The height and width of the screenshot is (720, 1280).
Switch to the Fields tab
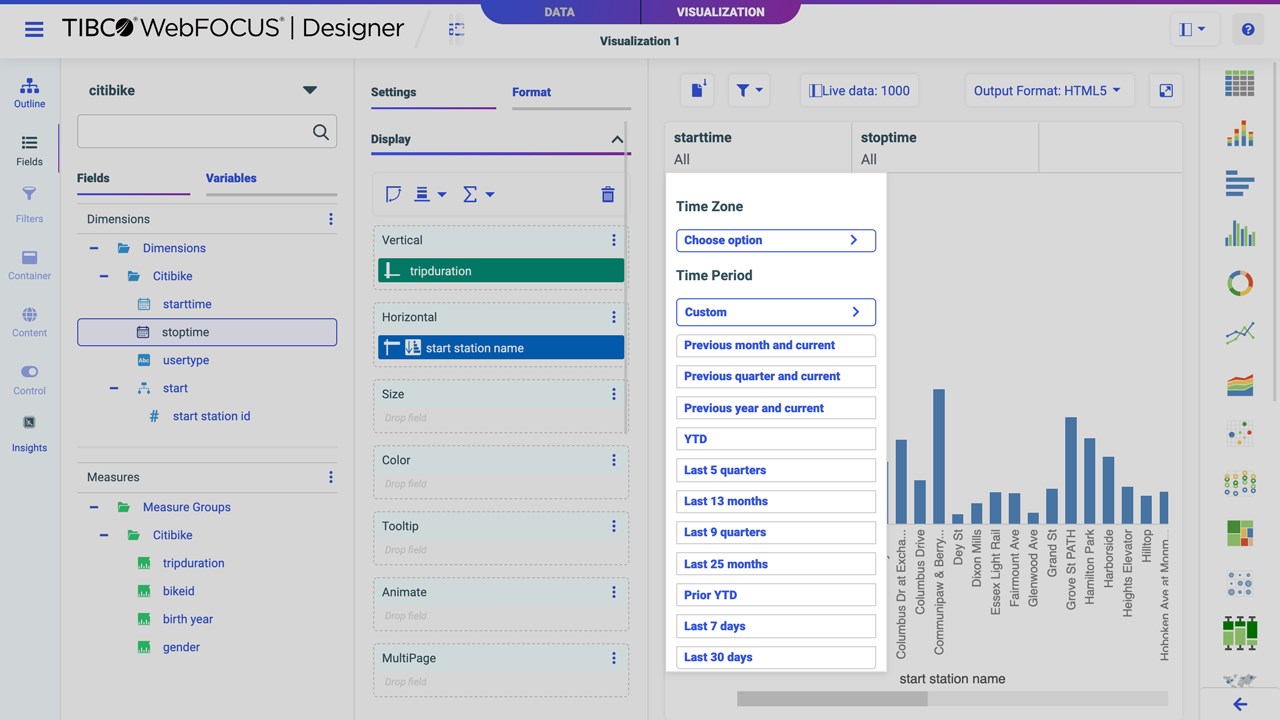pos(93,178)
